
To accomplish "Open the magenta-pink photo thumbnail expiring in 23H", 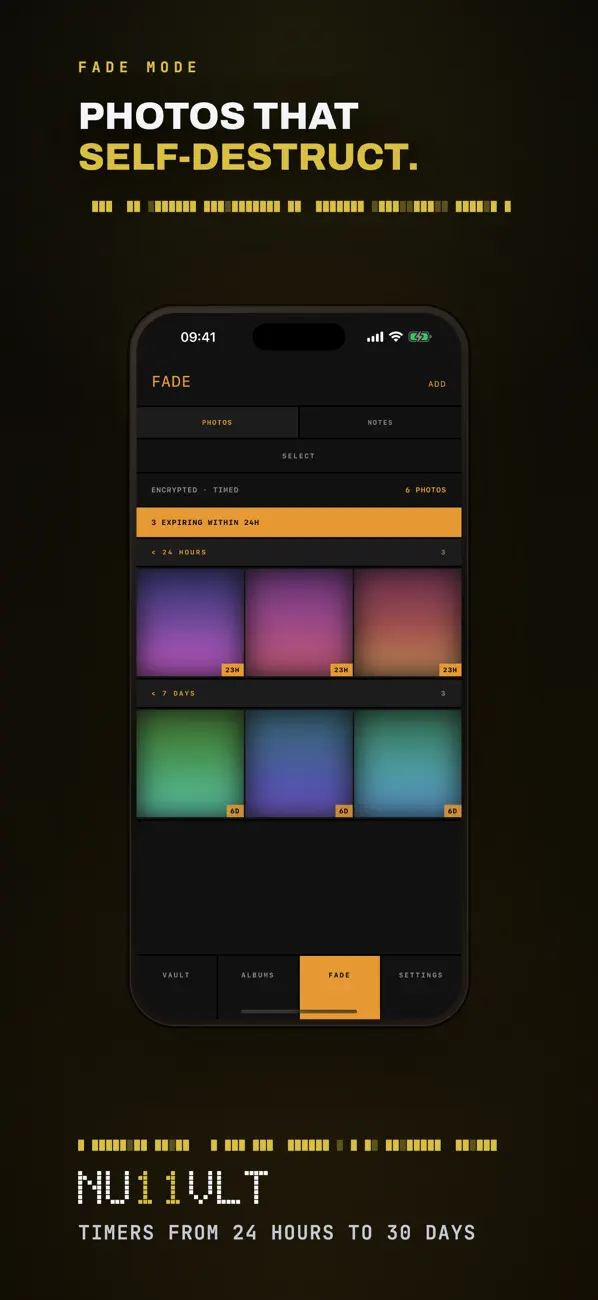I will (x=299, y=623).
